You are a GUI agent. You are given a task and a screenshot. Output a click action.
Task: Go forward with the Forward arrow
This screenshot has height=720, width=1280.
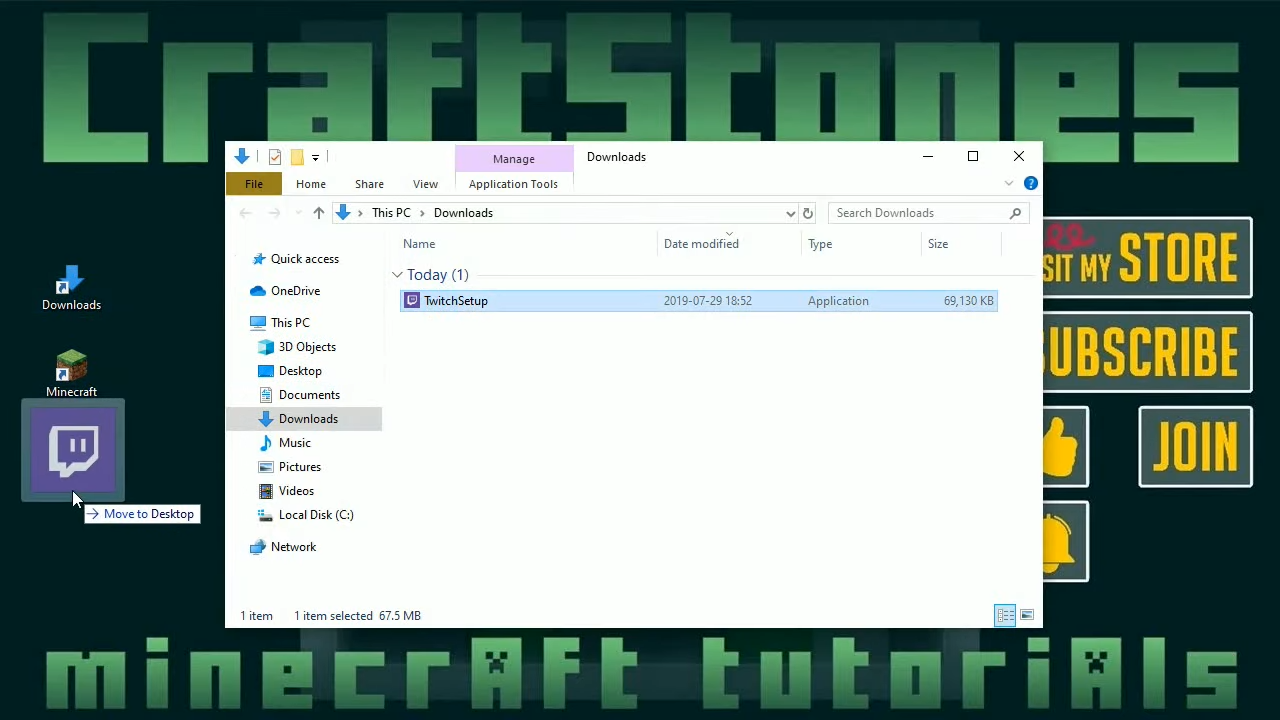click(x=275, y=213)
